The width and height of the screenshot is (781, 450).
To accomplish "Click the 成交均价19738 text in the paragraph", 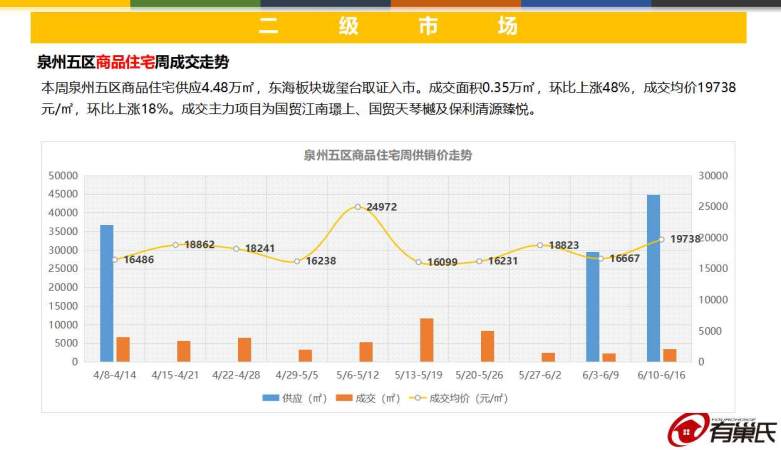I will [689, 88].
